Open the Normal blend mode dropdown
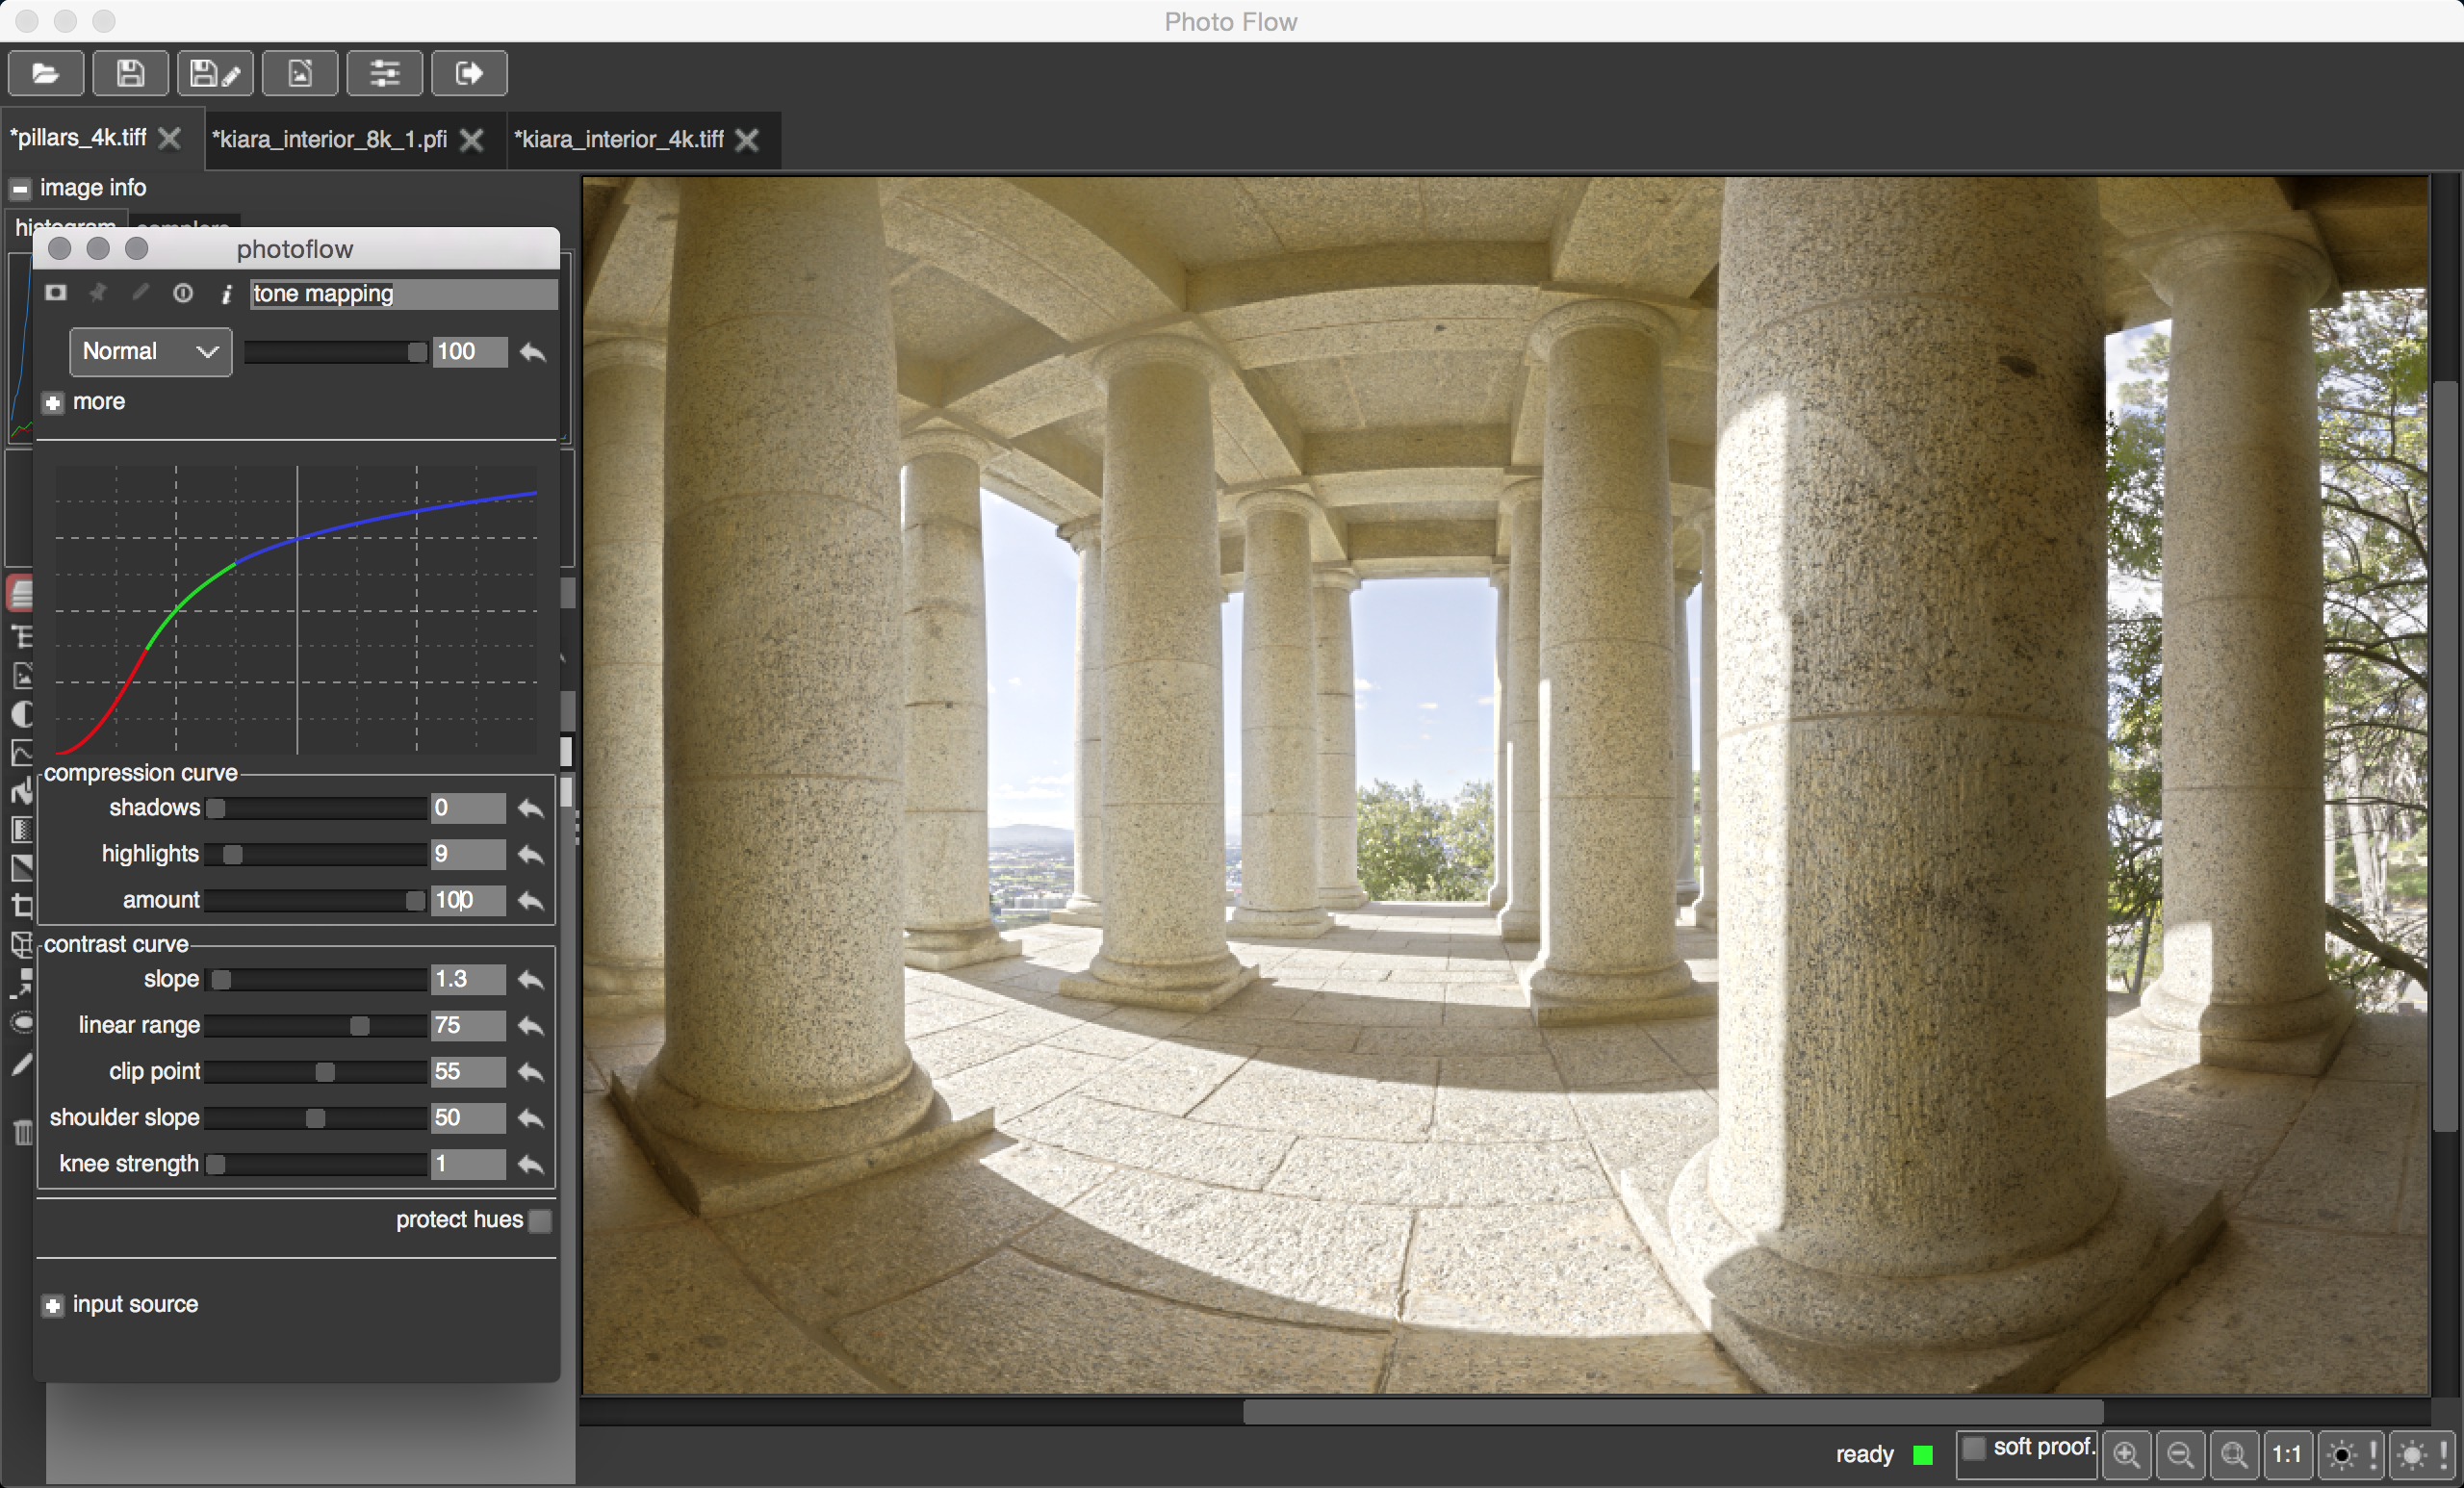Screen dimensions: 2464x1488 pyautogui.click(x=150, y=352)
